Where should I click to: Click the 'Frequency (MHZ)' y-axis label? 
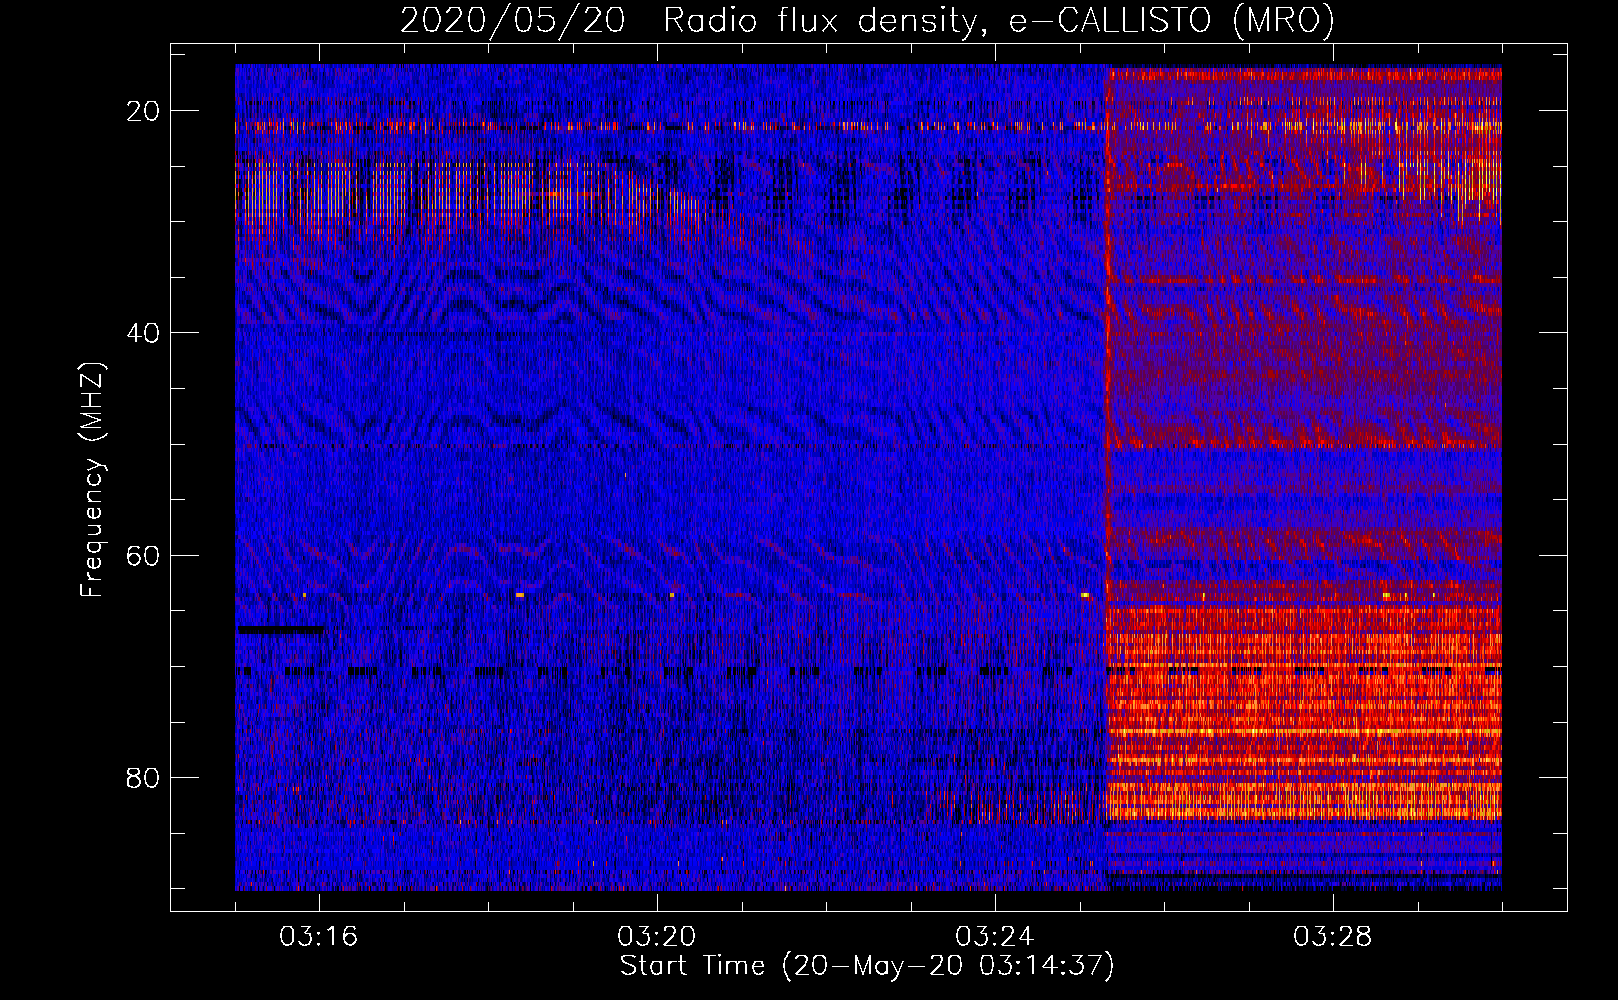(x=92, y=481)
